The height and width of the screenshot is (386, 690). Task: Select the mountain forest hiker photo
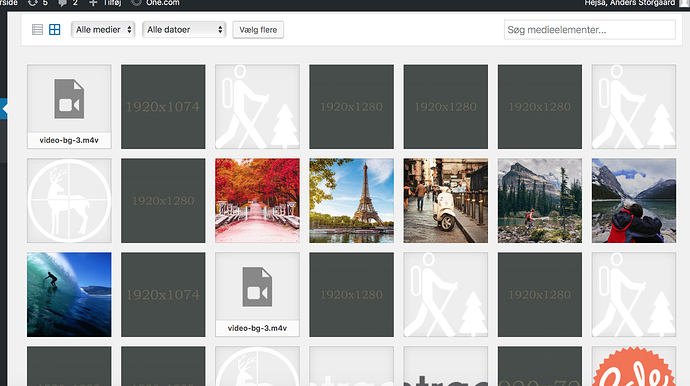[x=540, y=201]
